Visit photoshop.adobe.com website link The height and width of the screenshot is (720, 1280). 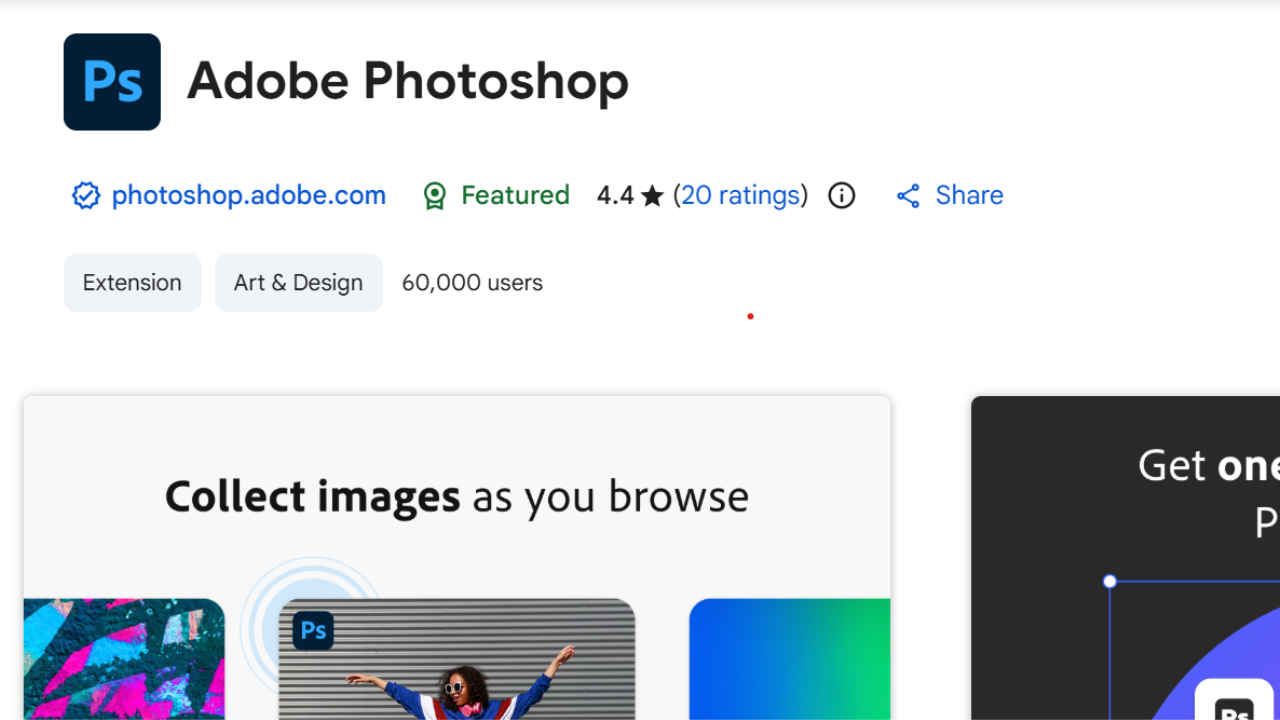(248, 195)
